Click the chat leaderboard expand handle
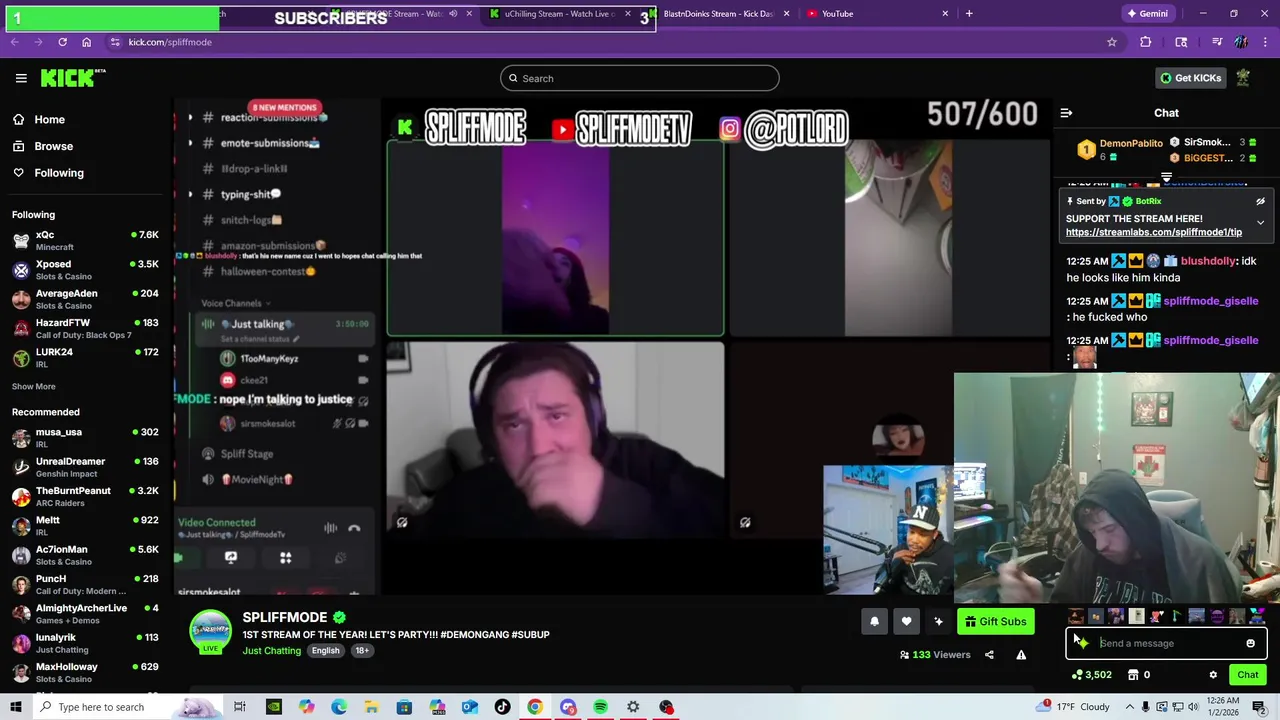This screenshot has width=1280, height=720. (x=1166, y=178)
